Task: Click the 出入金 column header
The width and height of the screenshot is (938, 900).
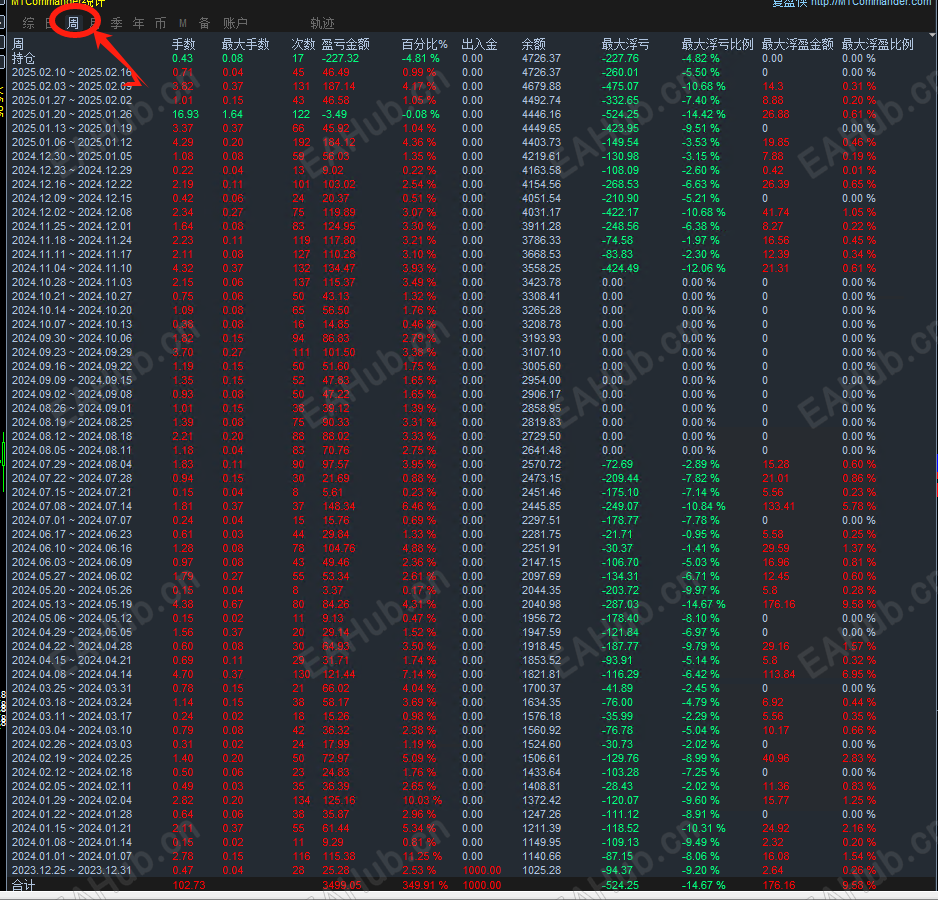Action: (x=480, y=44)
